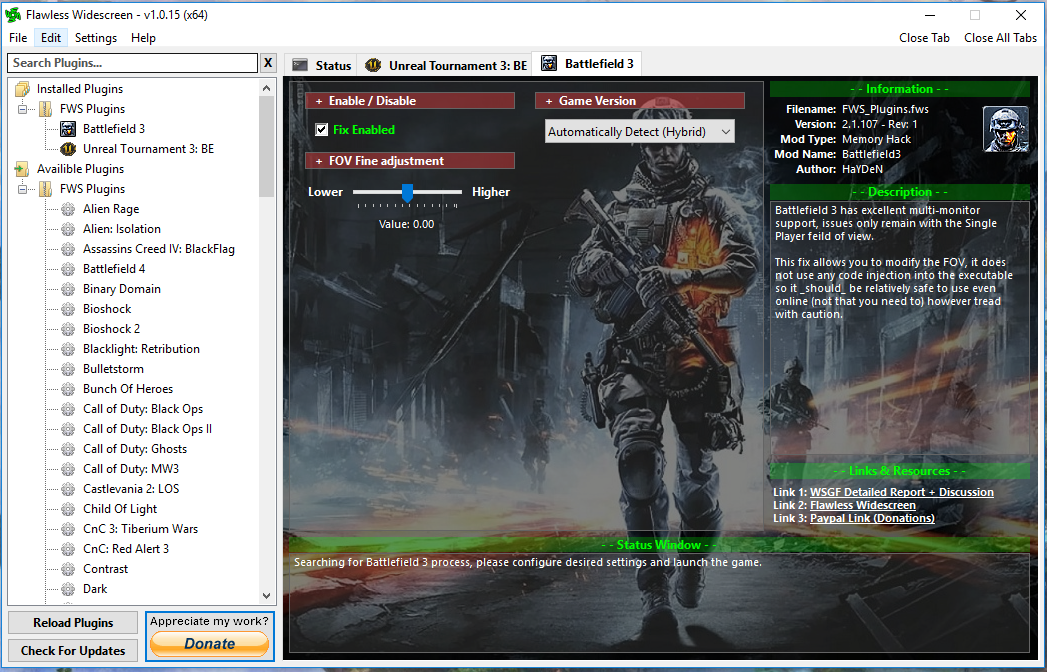
Task: Open the File menu
Action: tap(18, 38)
